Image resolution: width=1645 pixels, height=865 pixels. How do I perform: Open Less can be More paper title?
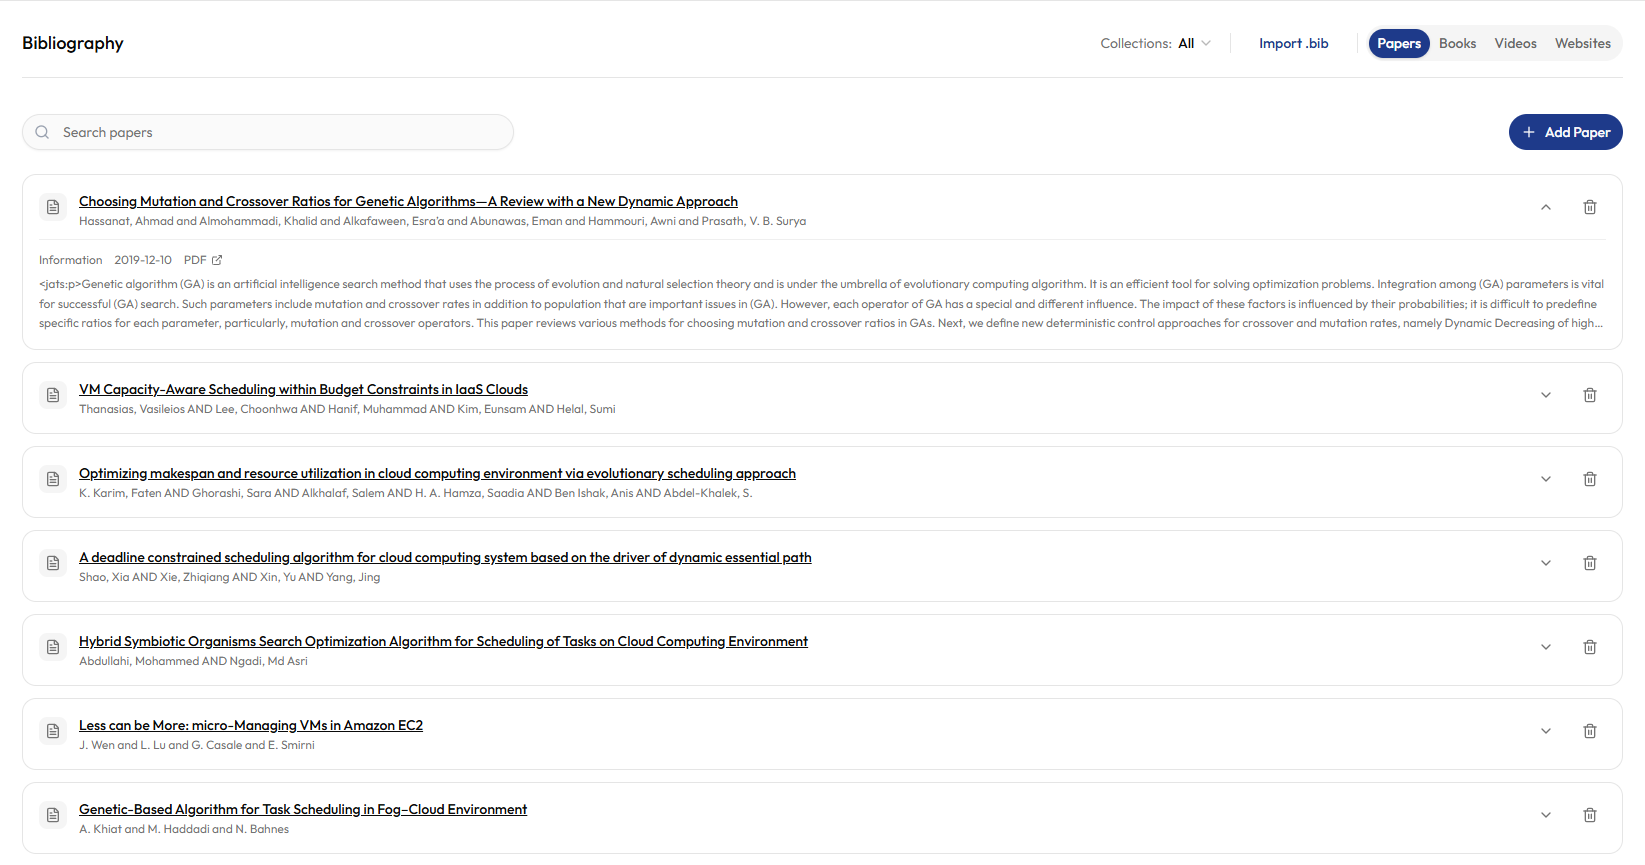251,725
